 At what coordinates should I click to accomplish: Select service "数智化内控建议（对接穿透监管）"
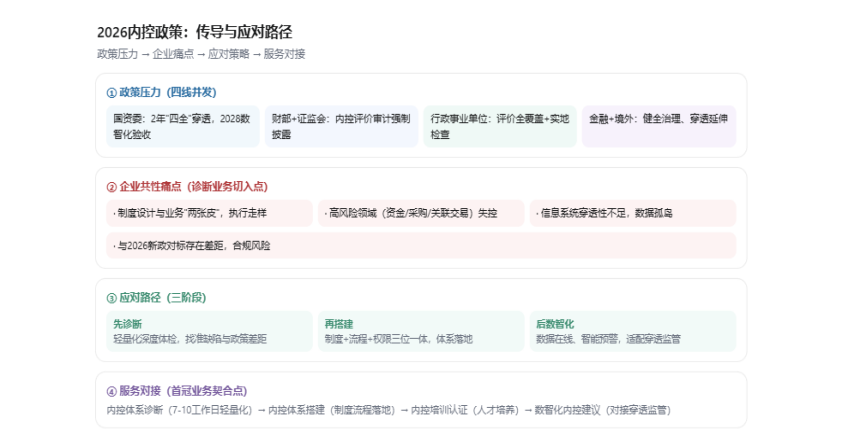tap(603, 410)
